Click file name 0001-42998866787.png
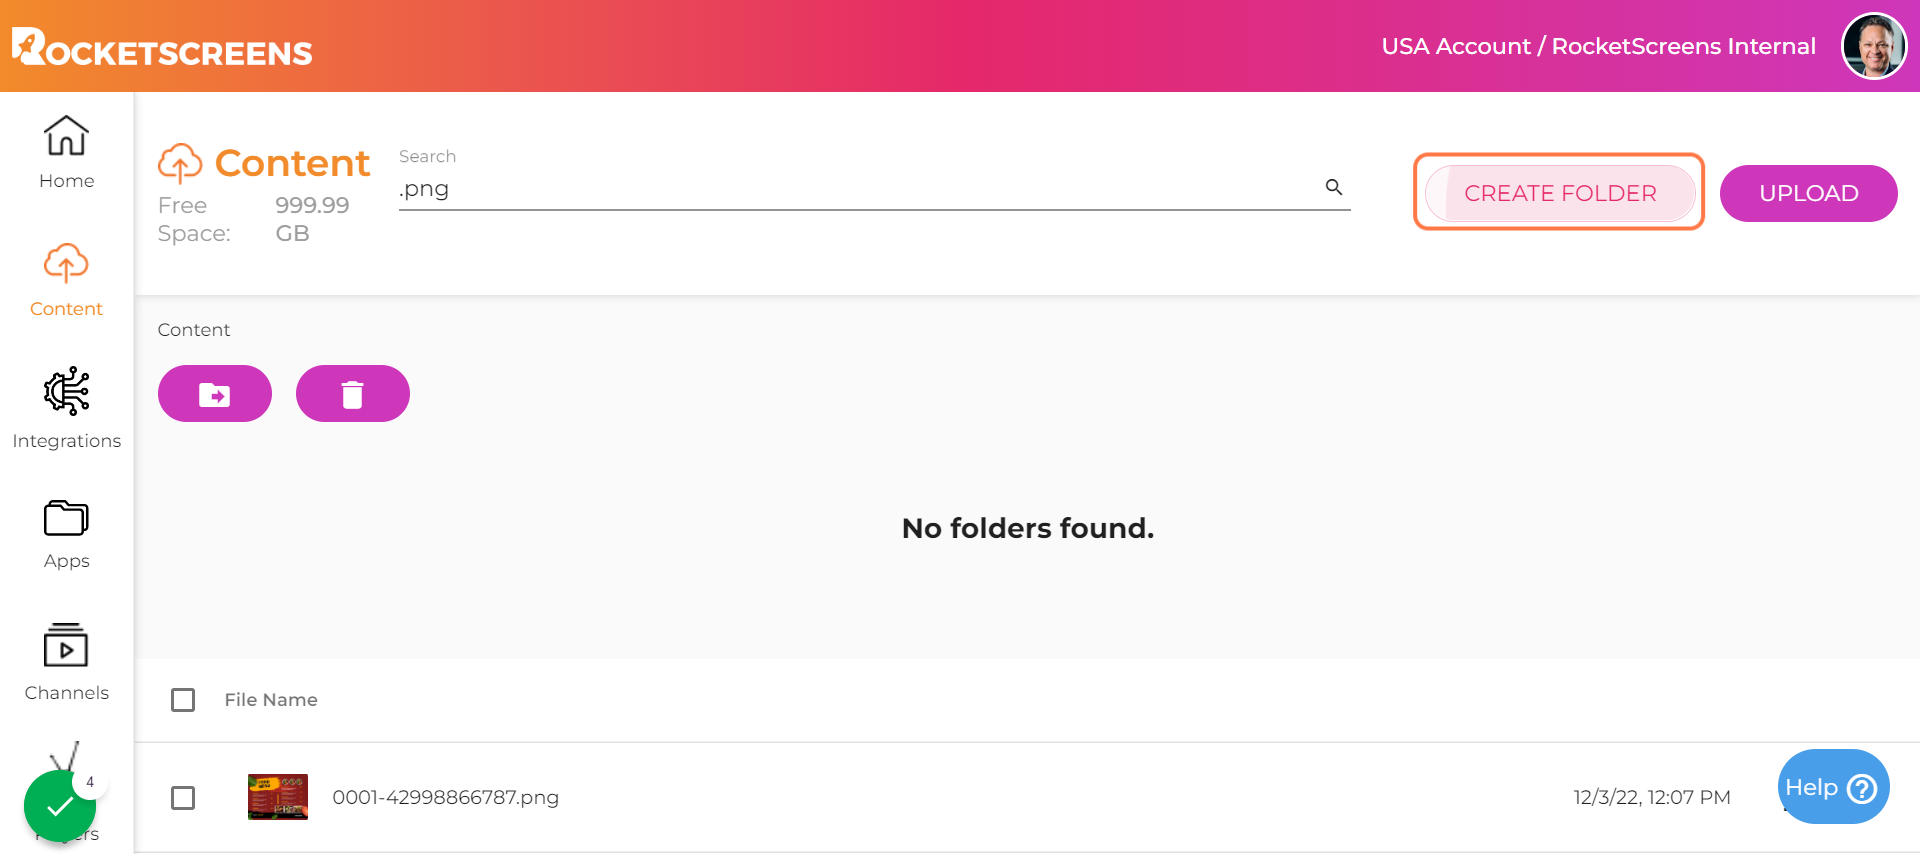1920x854 pixels. click(x=446, y=797)
